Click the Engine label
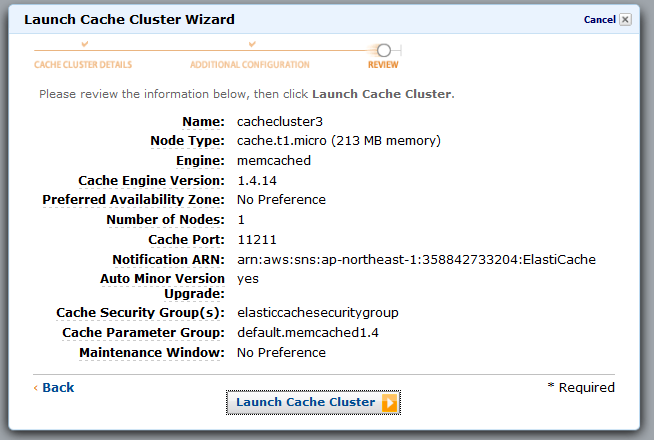Screen dimensions: 654x440 pyautogui.click(x=200, y=161)
